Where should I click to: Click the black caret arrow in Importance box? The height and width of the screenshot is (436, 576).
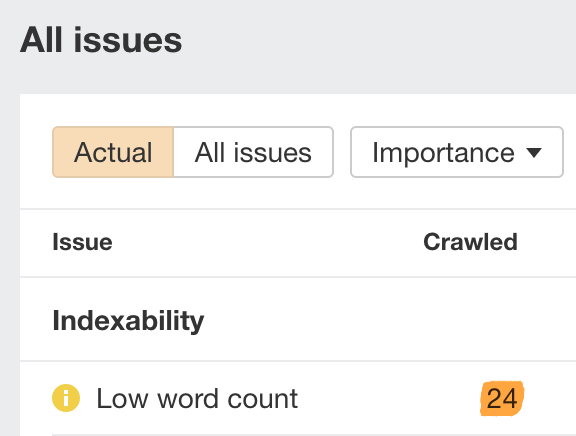[534, 152]
